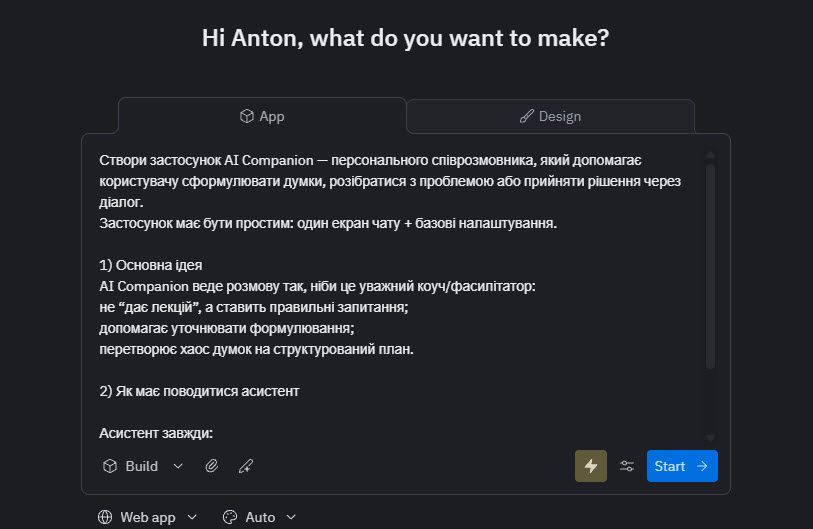Open the sliders settings icon
Viewport: 813px width, 529px height.
[627, 466]
